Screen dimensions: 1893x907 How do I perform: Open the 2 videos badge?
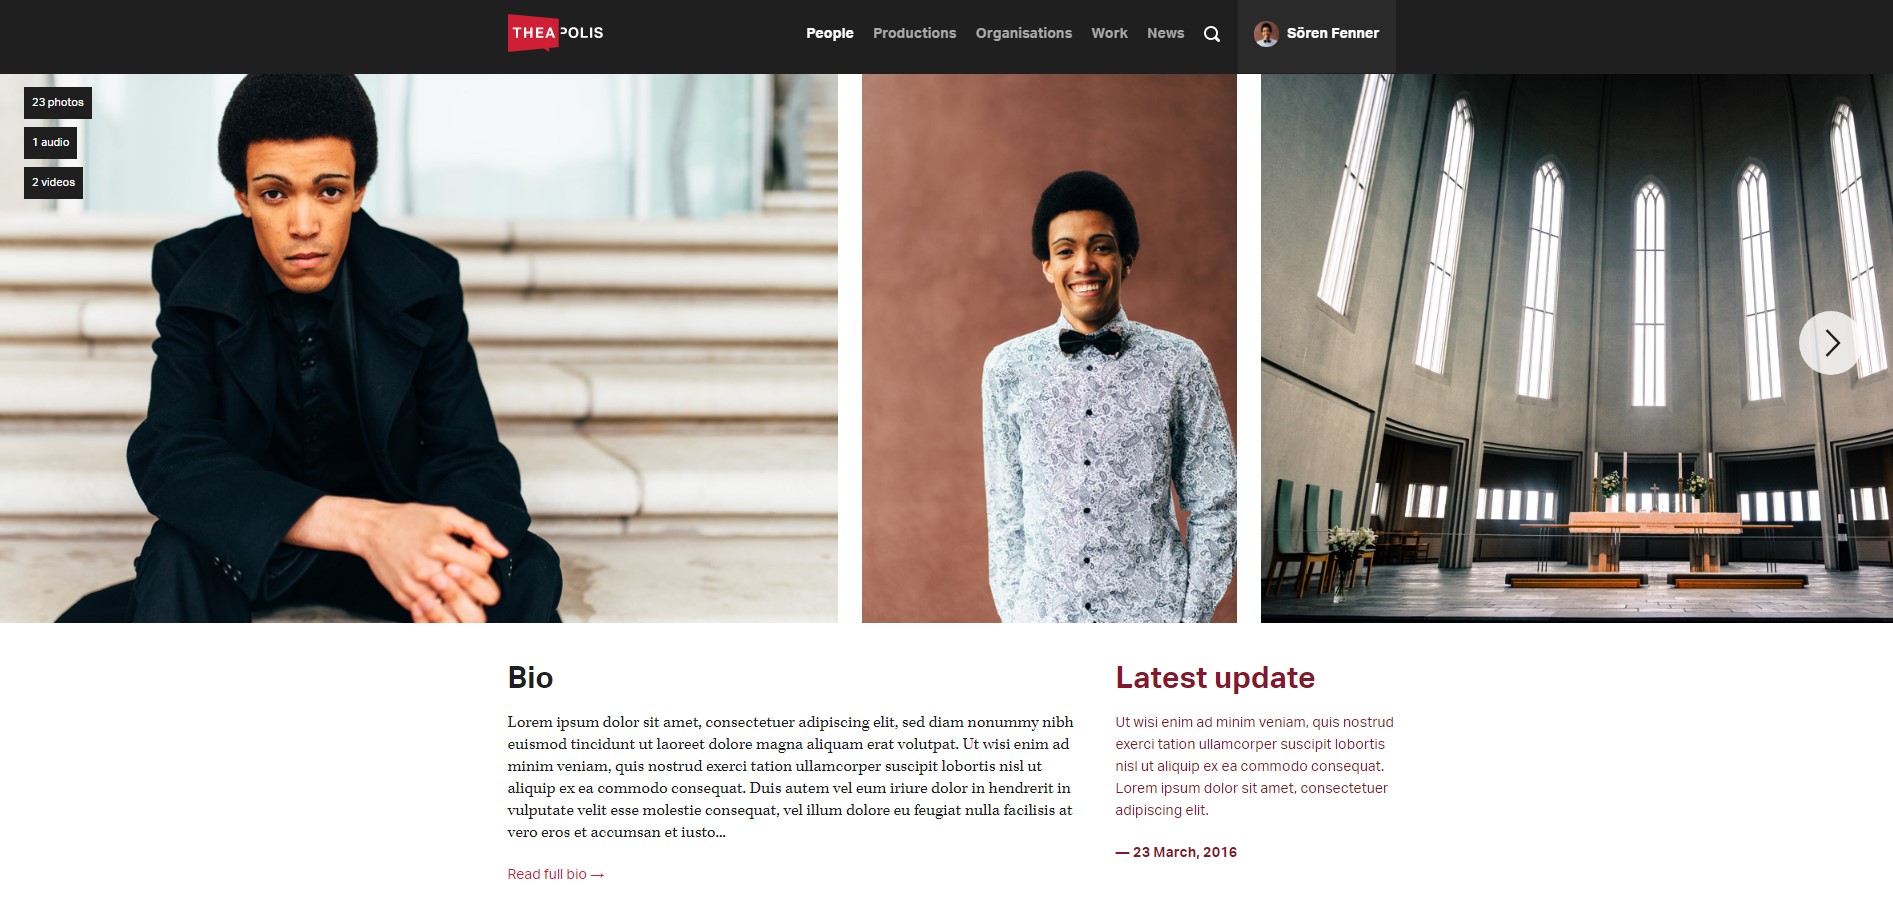[x=53, y=182]
